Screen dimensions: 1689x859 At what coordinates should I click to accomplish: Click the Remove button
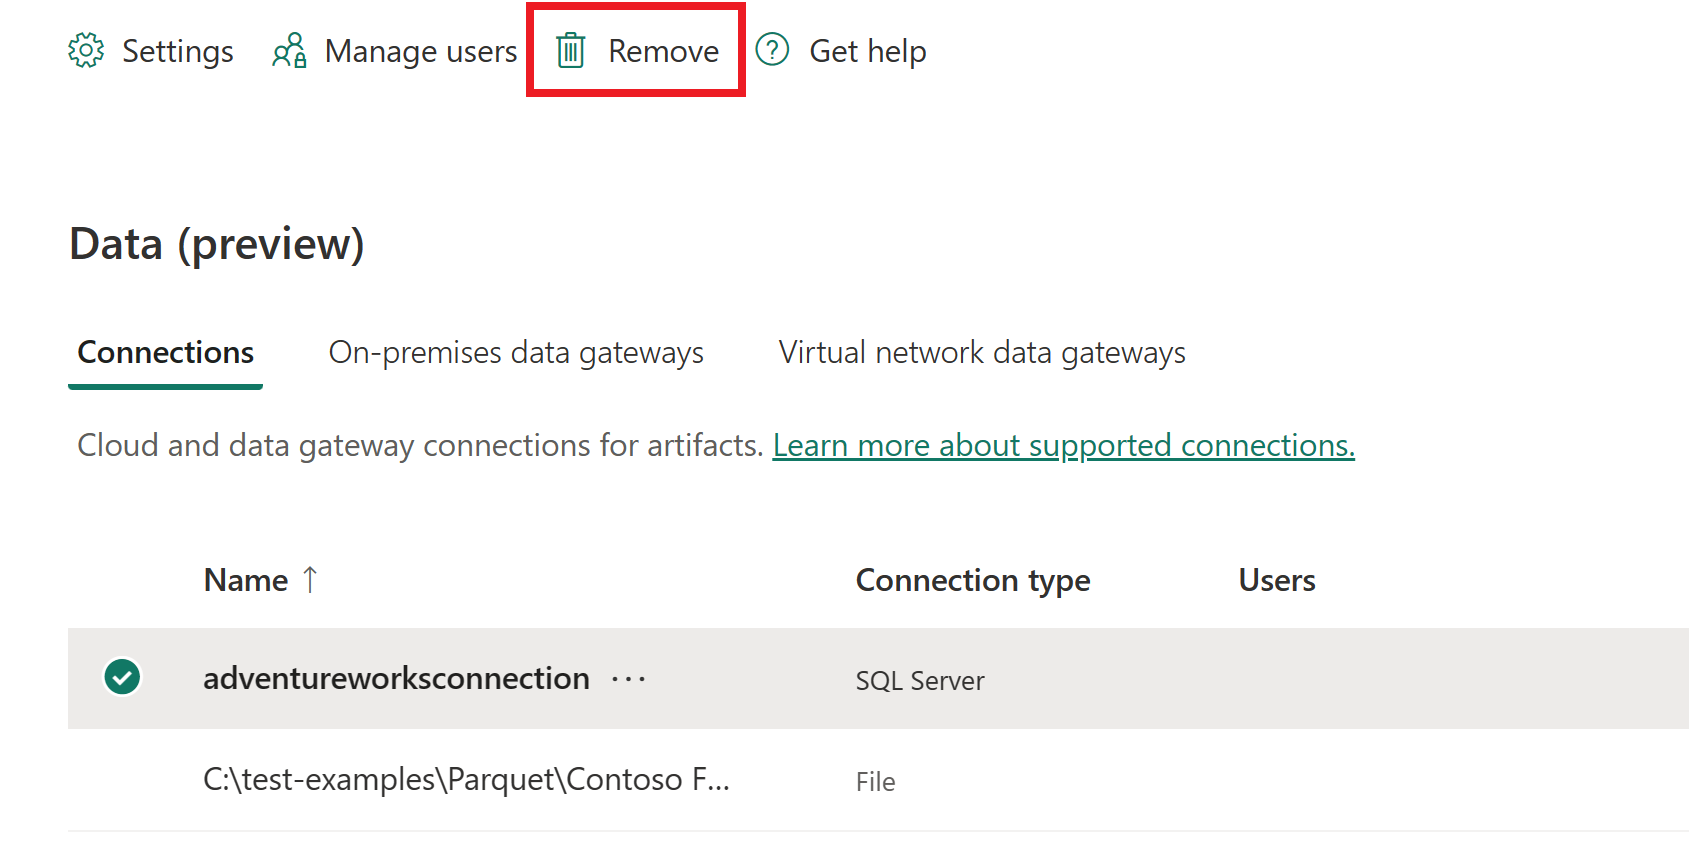pos(663,51)
